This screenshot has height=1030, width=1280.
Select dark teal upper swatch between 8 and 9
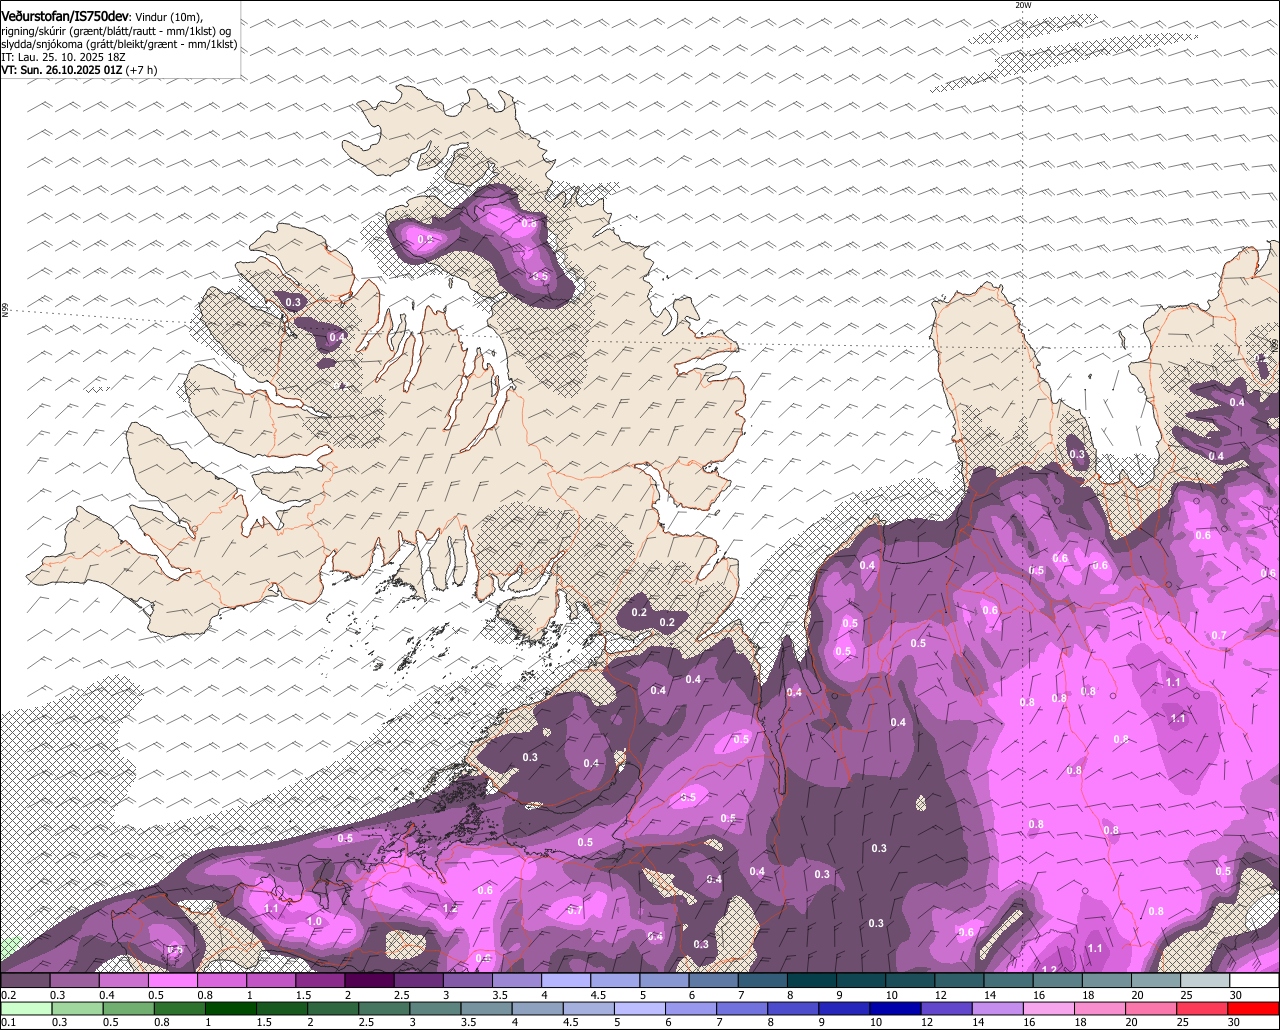tap(812, 980)
